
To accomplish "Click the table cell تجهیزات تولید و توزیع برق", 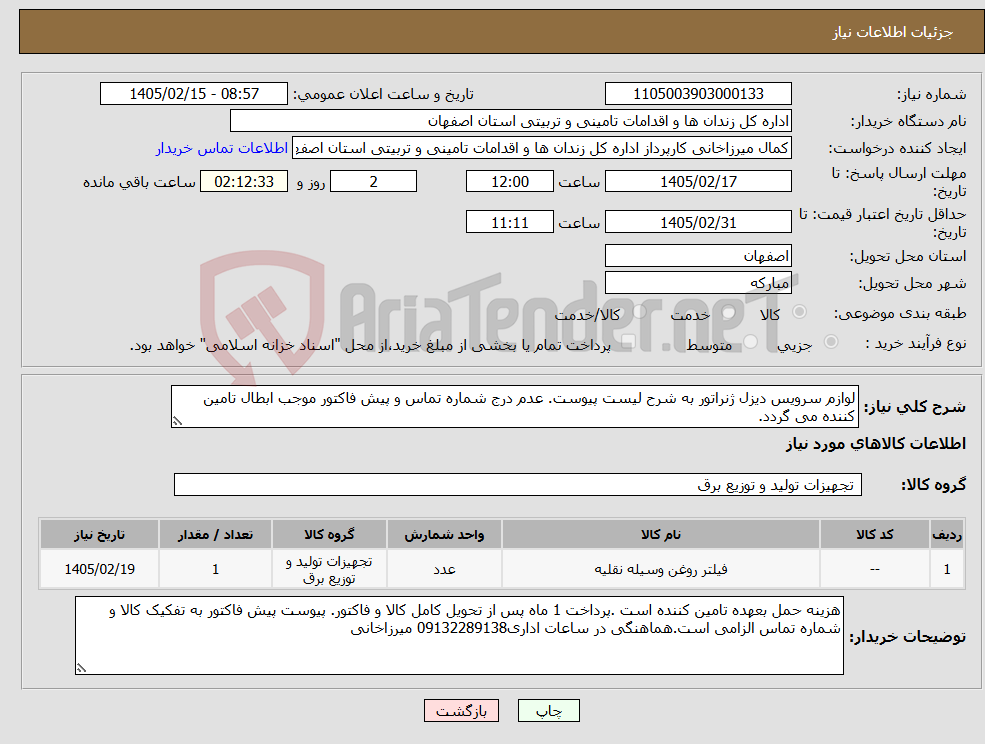I will tap(329, 569).
